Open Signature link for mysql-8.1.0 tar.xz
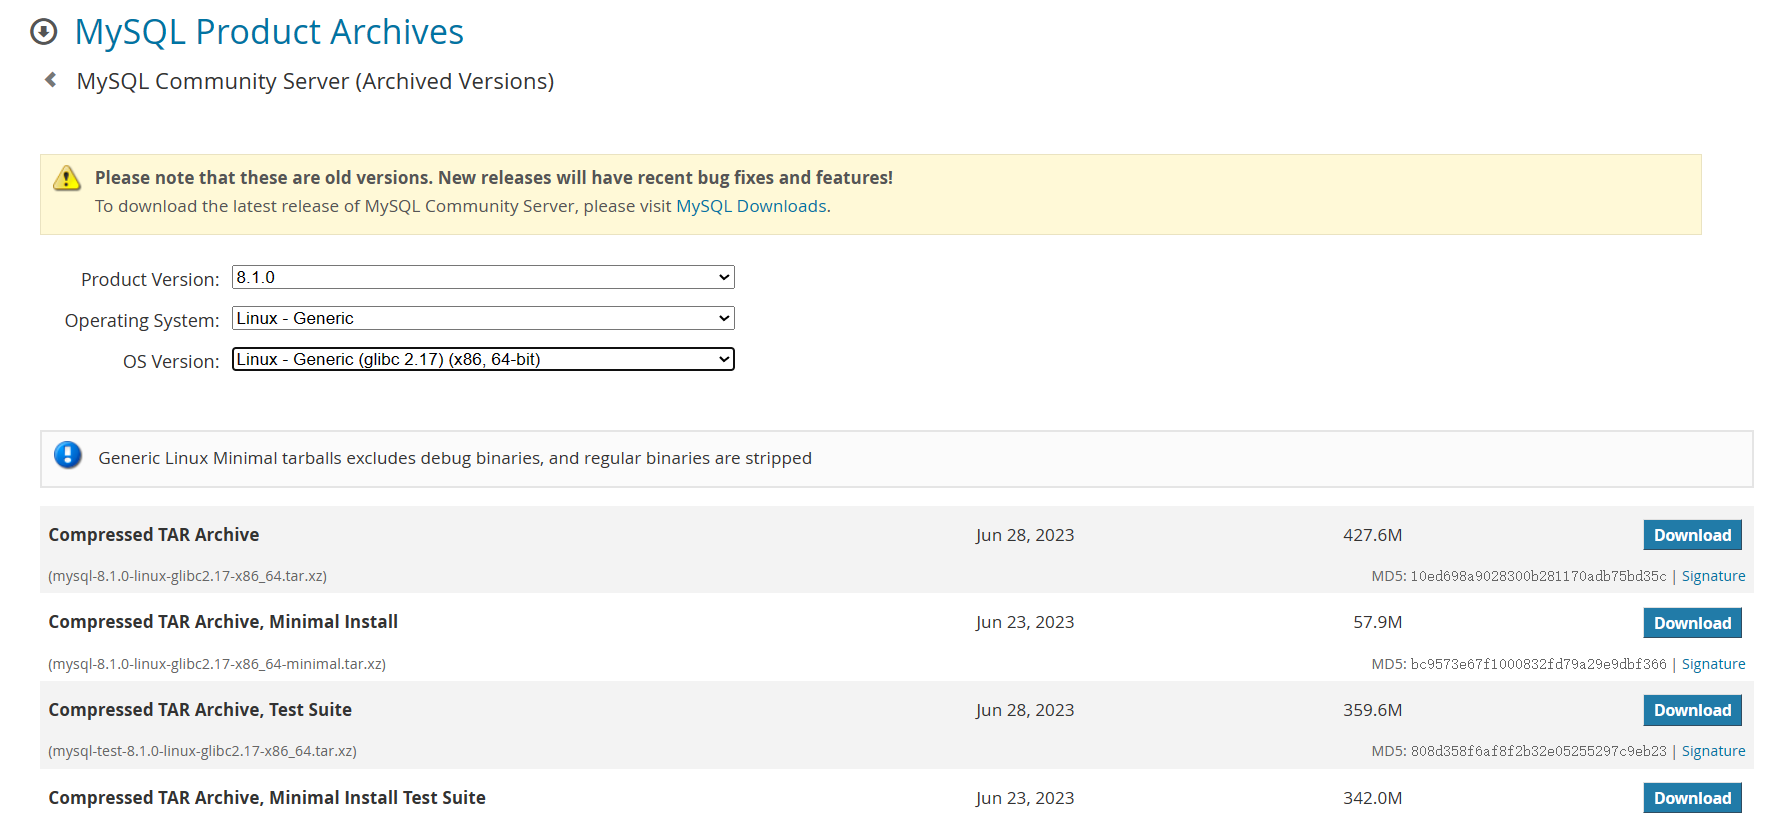 click(x=1713, y=576)
